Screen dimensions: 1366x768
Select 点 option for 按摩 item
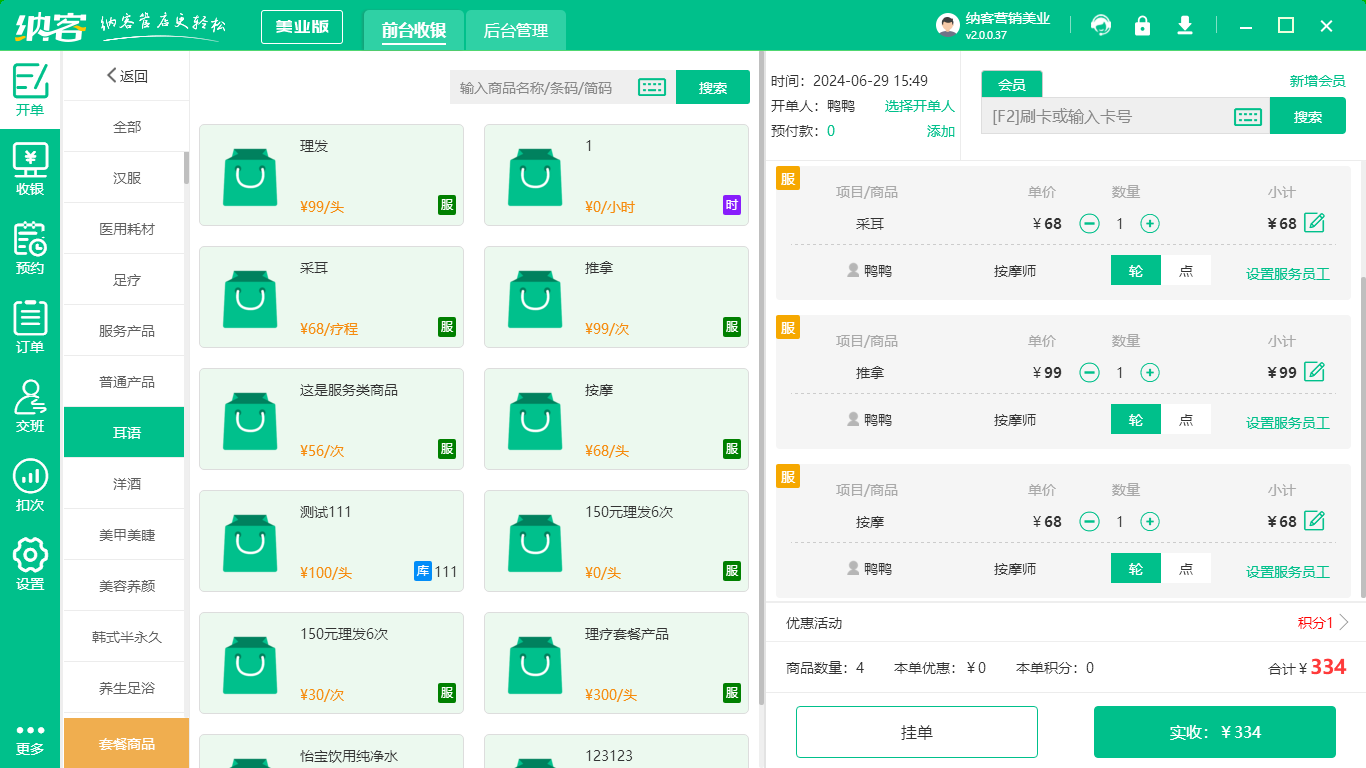coord(1186,569)
